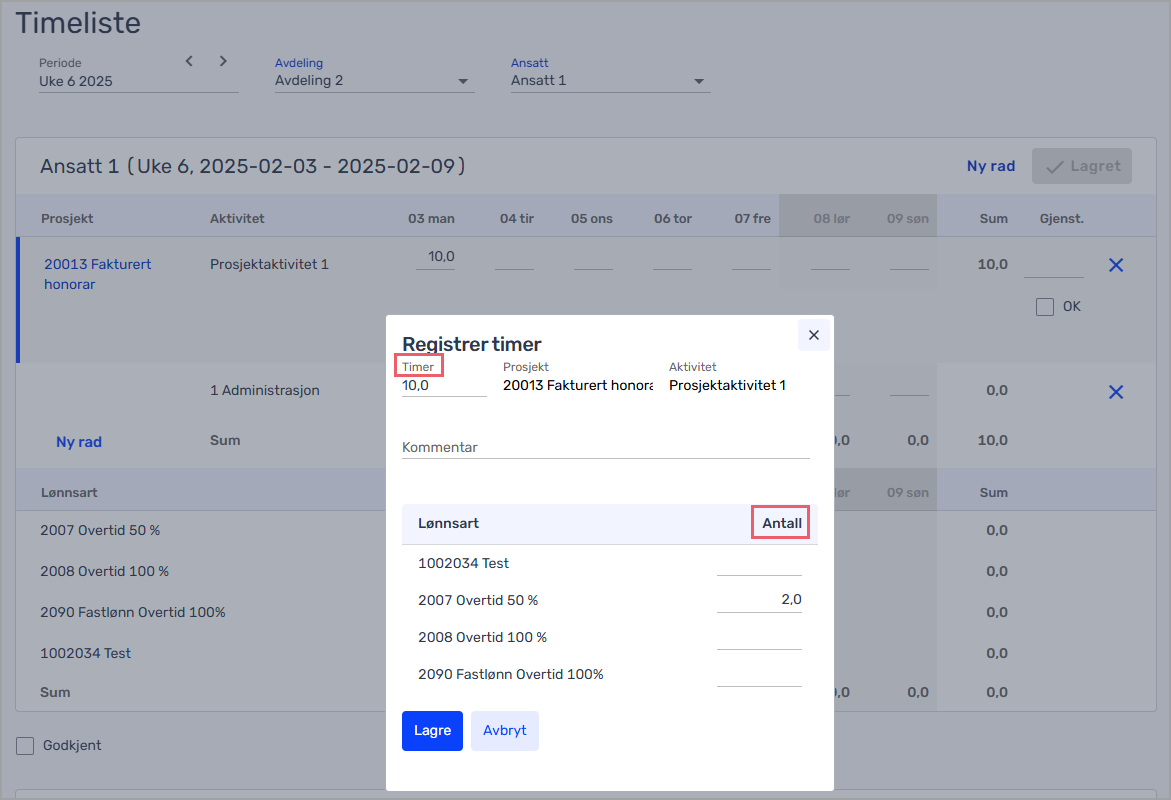
Task: Click 2008 Overtid 100 % in background list
Action: (x=105, y=571)
